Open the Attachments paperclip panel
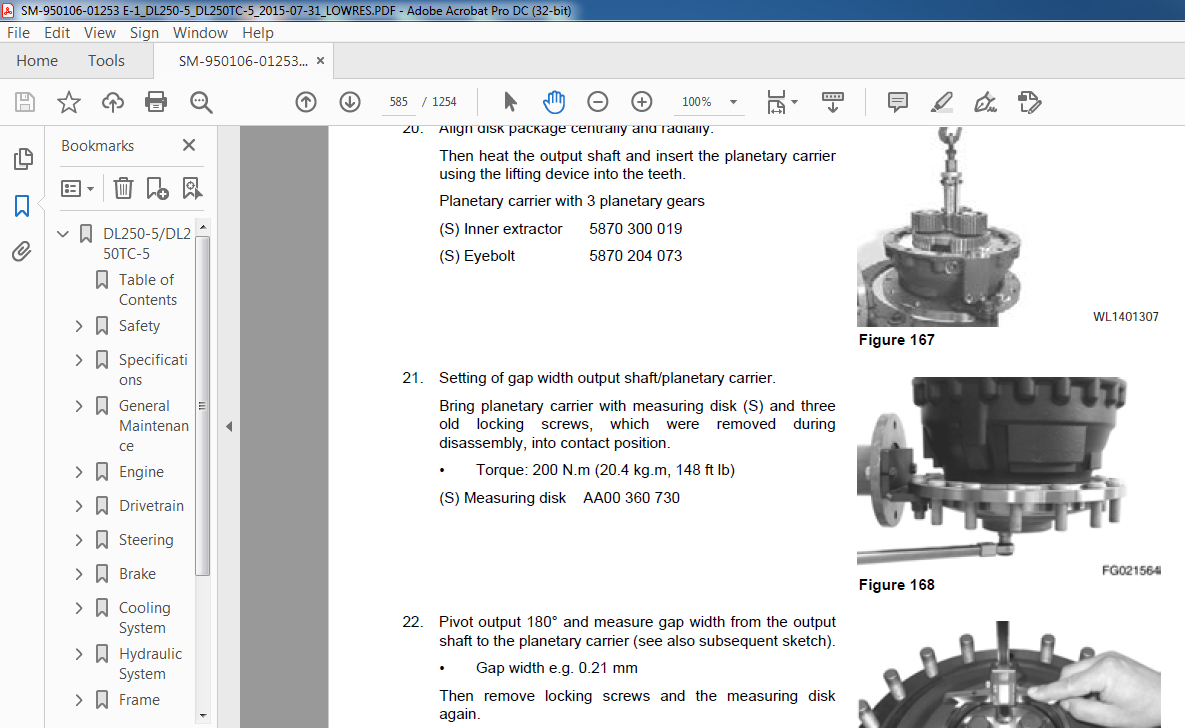Viewport: 1185px width, 728px height. pyautogui.click(x=22, y=251)
